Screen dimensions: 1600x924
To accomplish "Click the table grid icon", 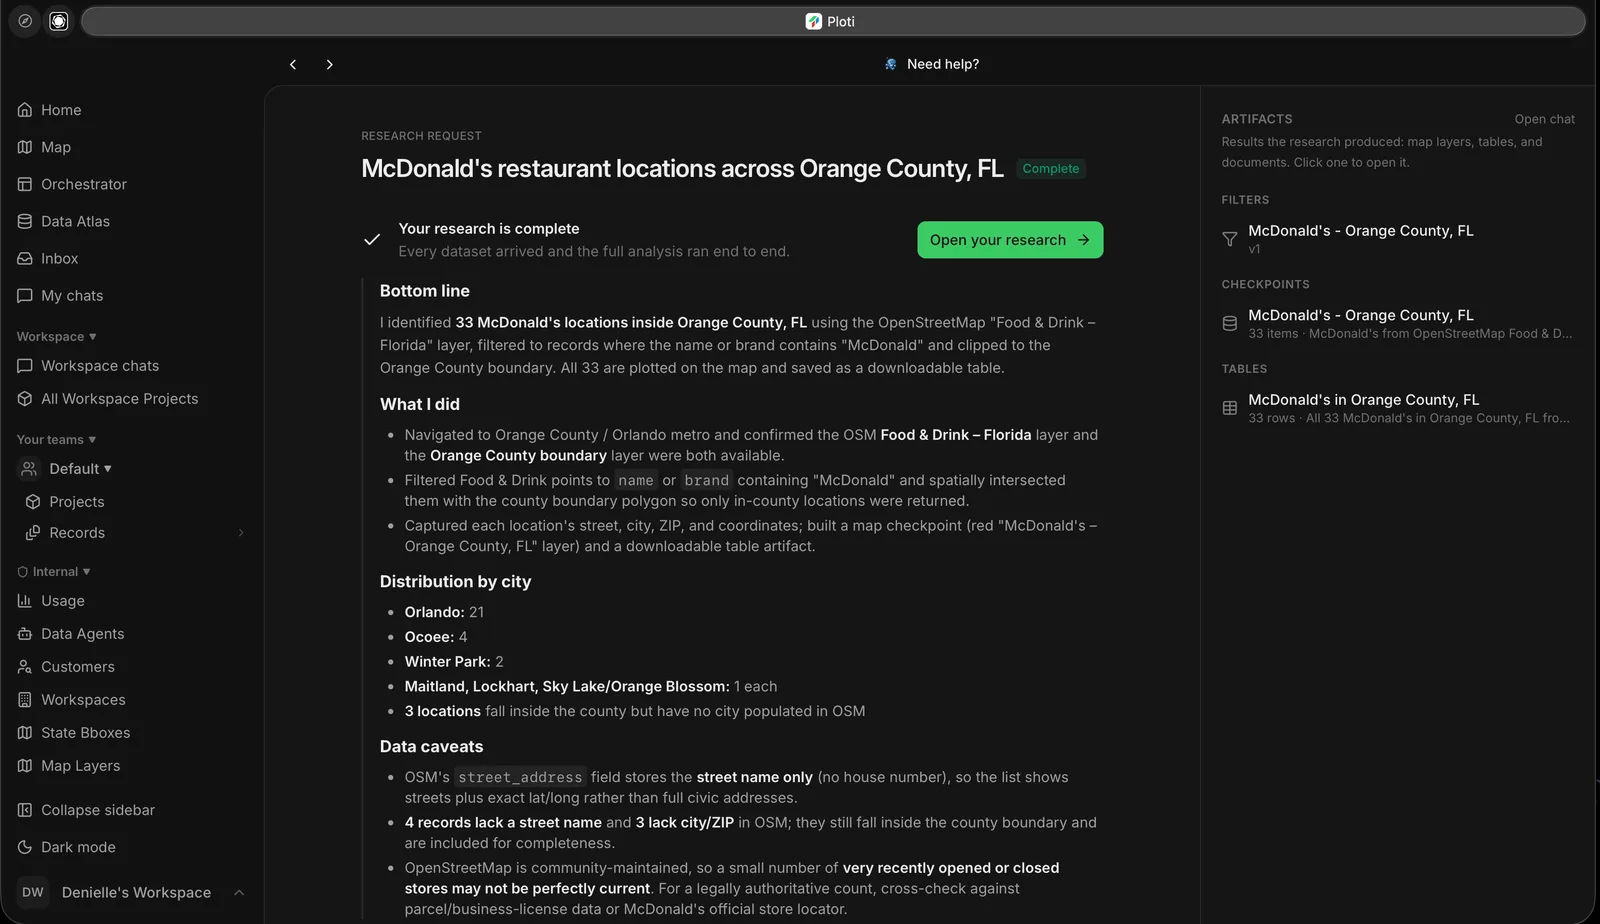I will click(x=1230, y=408).
